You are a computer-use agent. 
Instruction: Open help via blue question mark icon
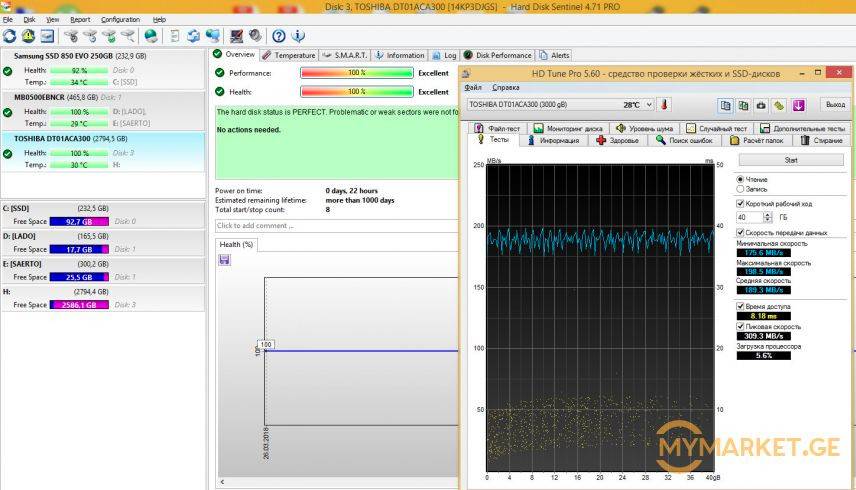pyautogui.click(x=278, y=36)
